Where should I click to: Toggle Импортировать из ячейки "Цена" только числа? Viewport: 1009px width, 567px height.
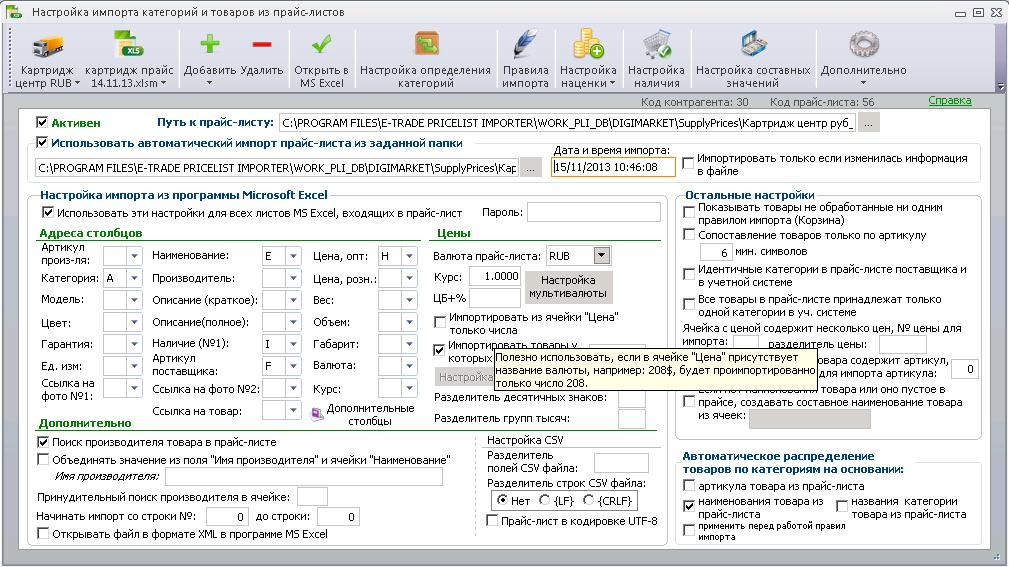pos(440,321)
